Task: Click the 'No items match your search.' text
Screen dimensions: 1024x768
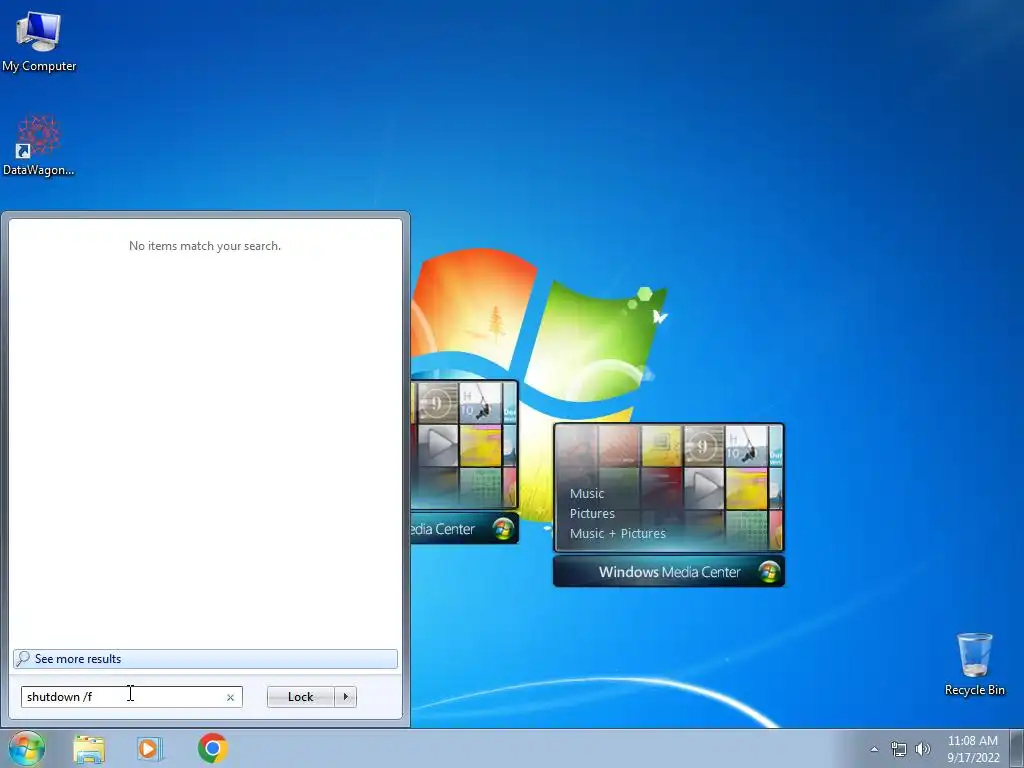Action: [x=204, y=246]
